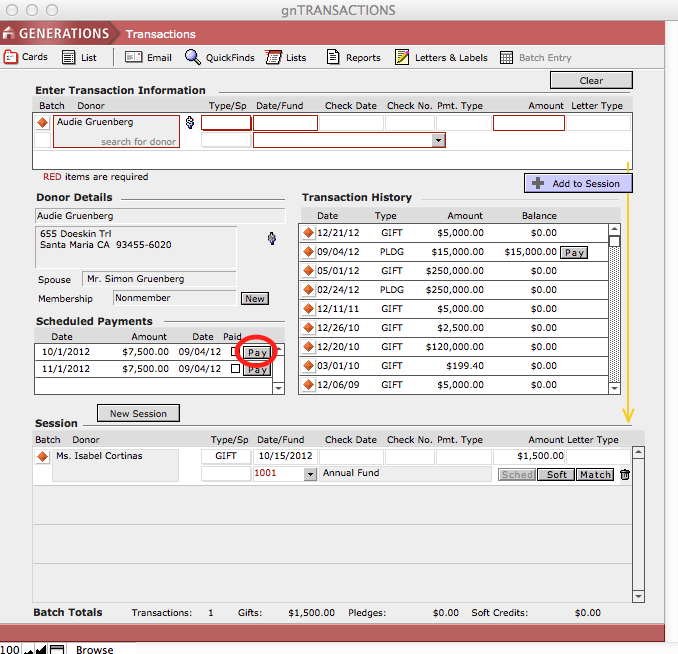The height and width of the screenshot is (654, 678).
Task: Check Paid box for 11/1/2012 payment
Action: click(x=235, y=369)
